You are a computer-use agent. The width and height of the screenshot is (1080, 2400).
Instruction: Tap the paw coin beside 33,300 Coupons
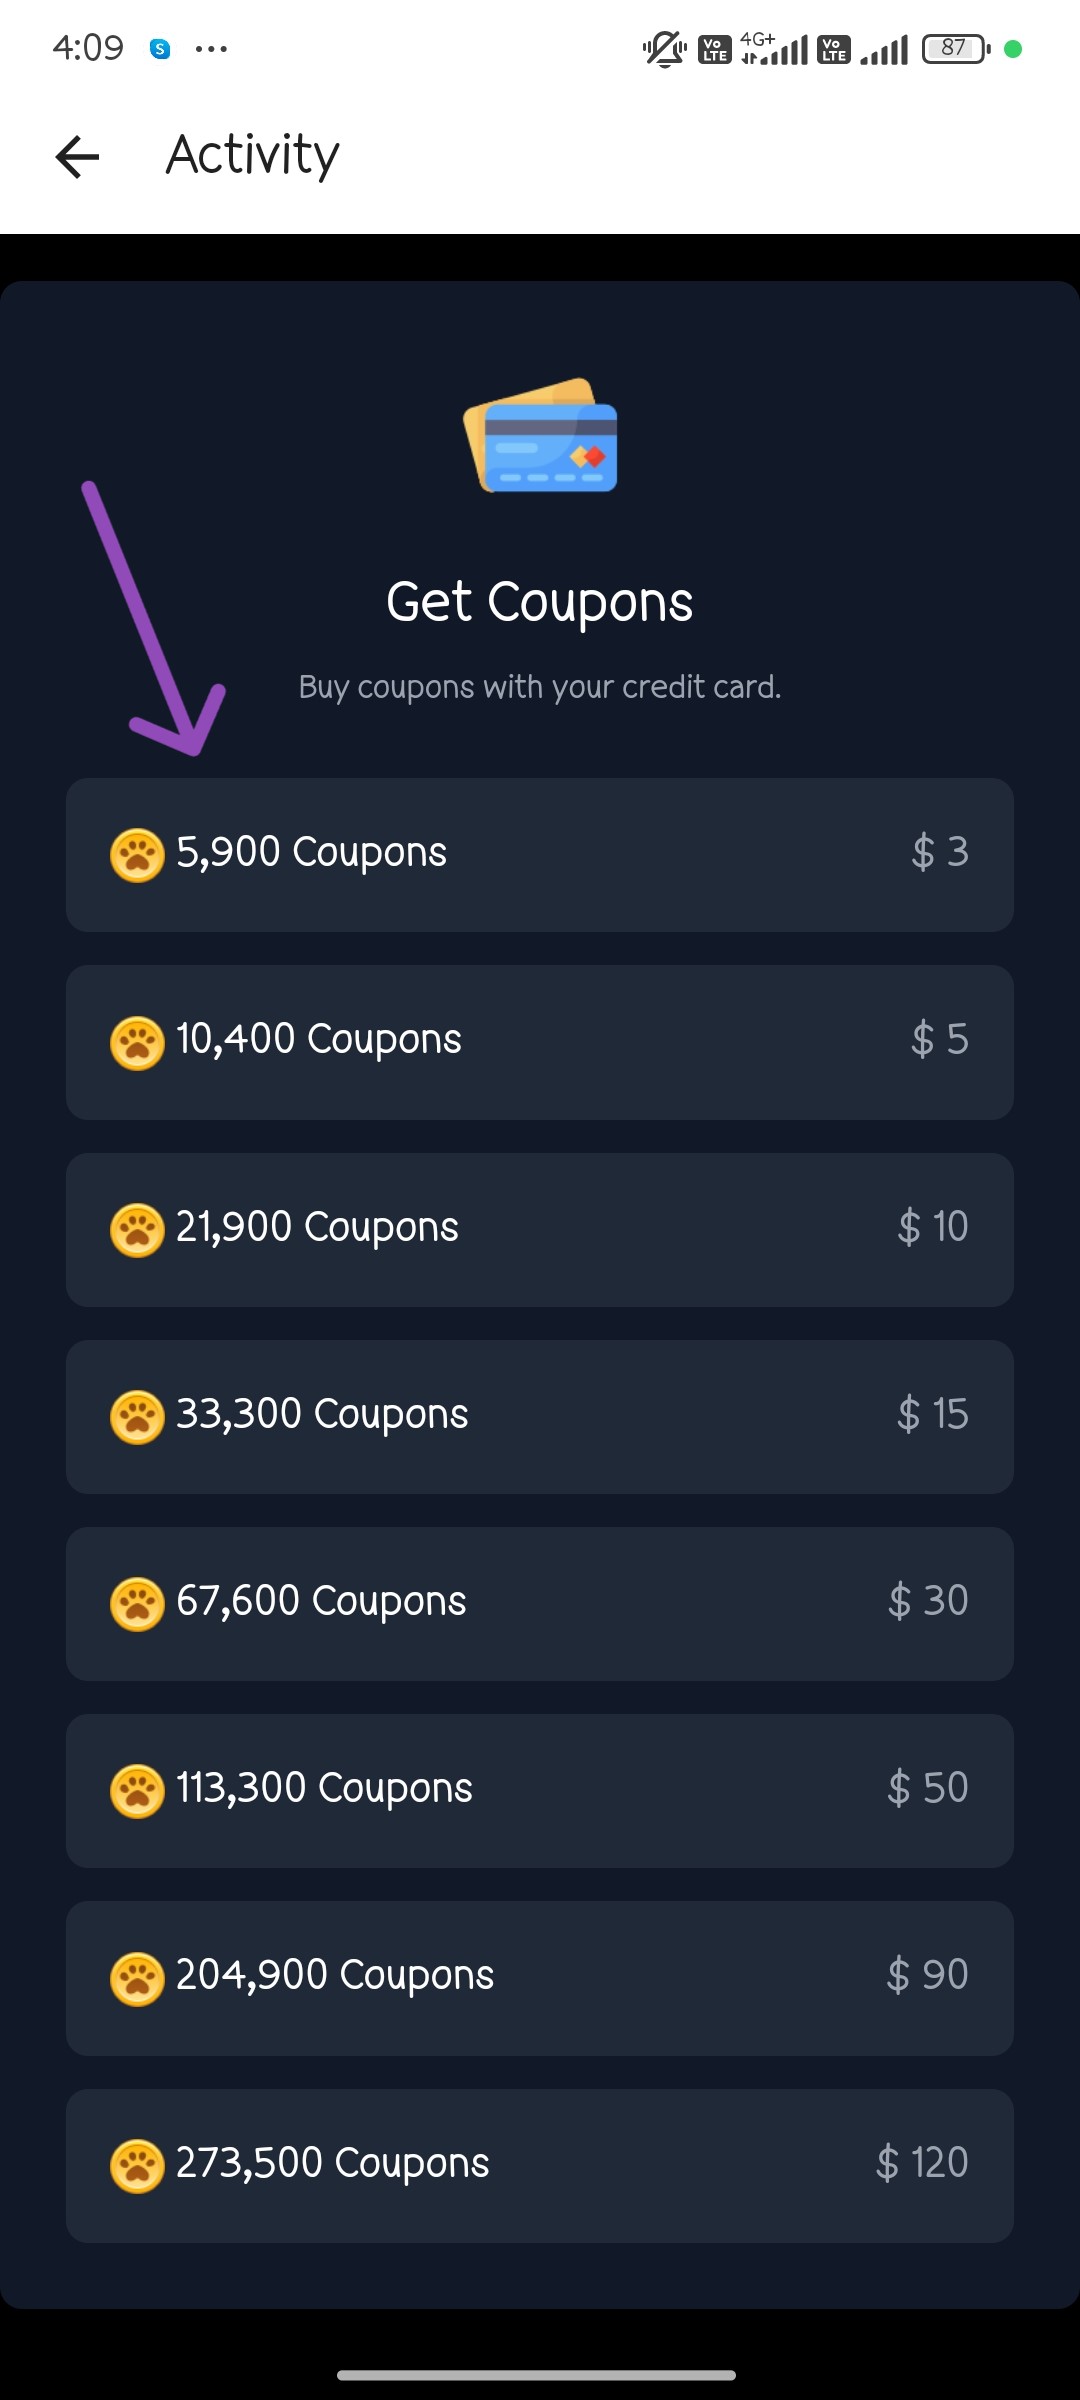137,1416
